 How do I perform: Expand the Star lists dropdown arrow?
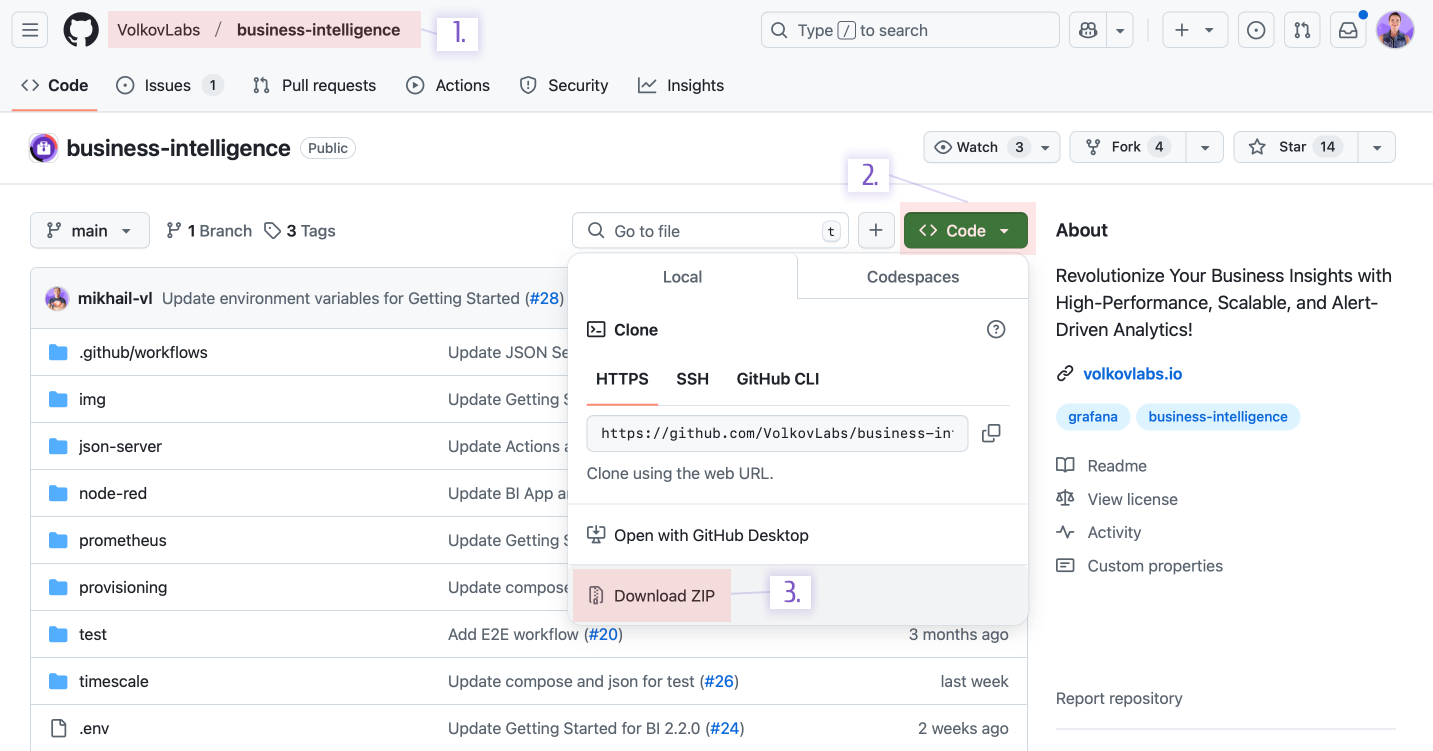pyautogui.click(x=1377, y=147)
